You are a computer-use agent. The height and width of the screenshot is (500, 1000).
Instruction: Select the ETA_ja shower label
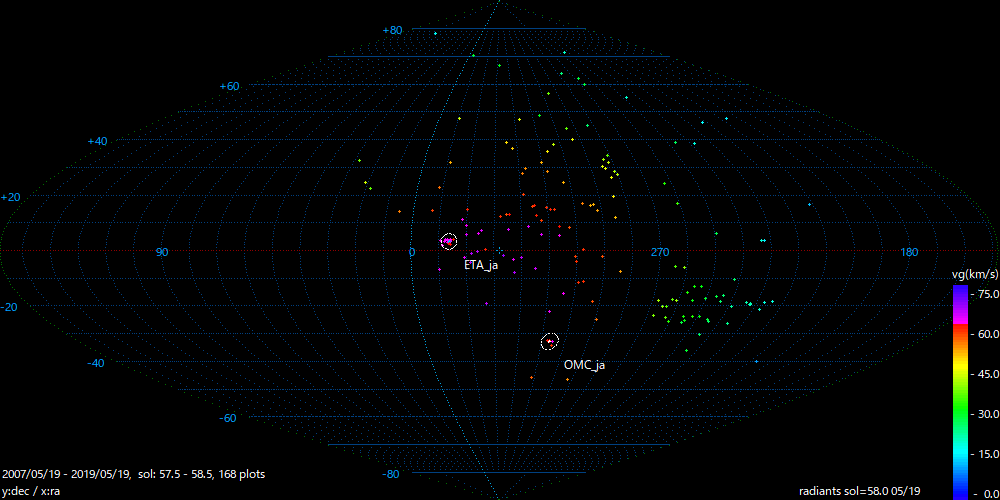point(480,265)
